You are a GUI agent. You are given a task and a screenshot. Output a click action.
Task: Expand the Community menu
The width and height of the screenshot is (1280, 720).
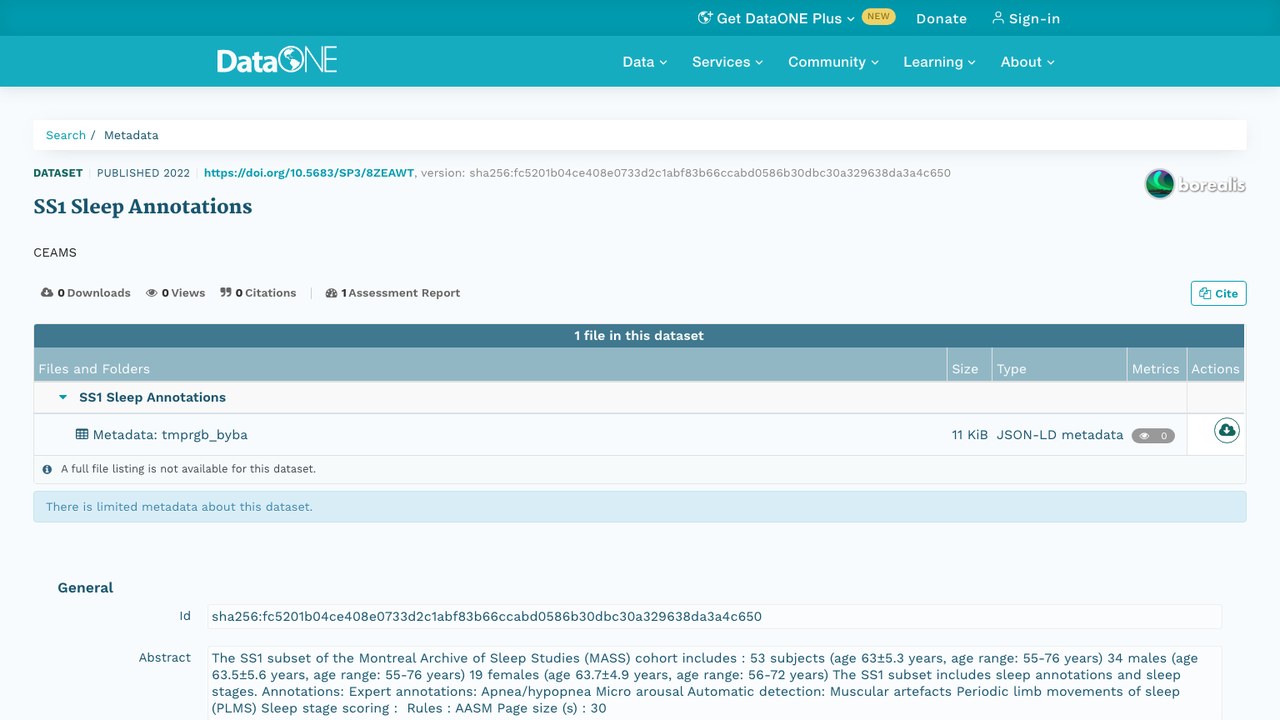(x=833, y=62)
